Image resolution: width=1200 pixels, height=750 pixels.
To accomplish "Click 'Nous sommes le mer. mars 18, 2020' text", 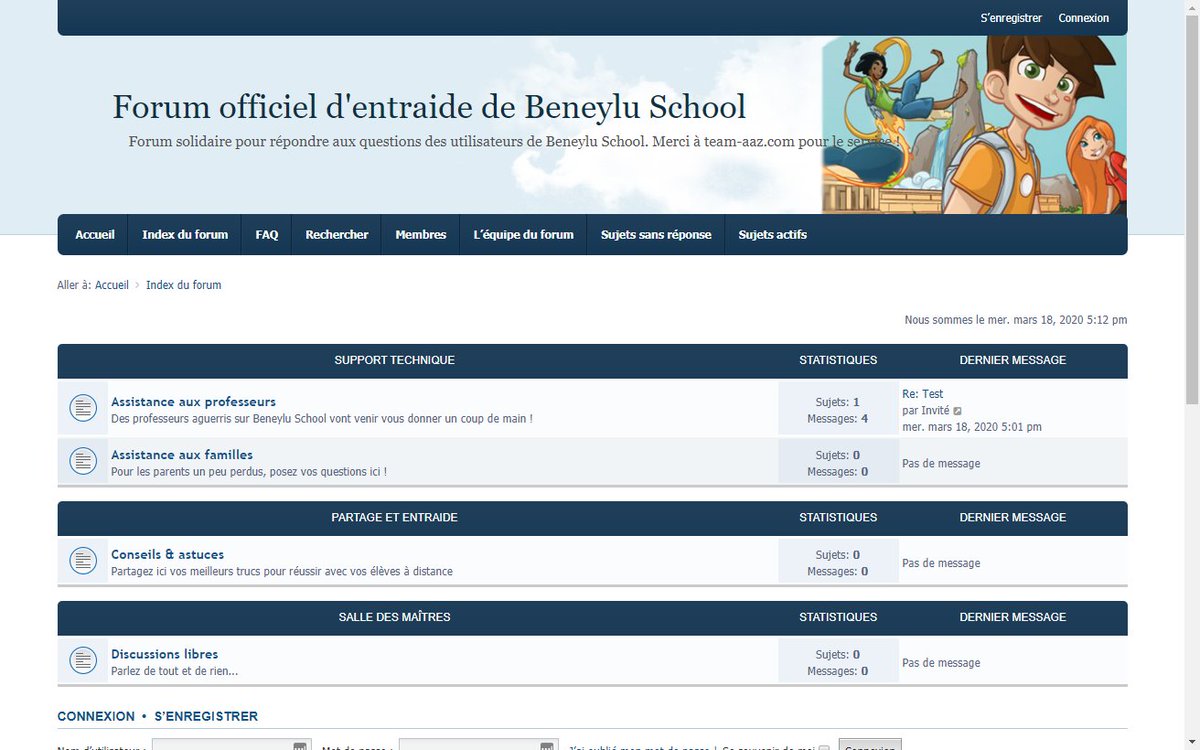I will pos(1016,320).
